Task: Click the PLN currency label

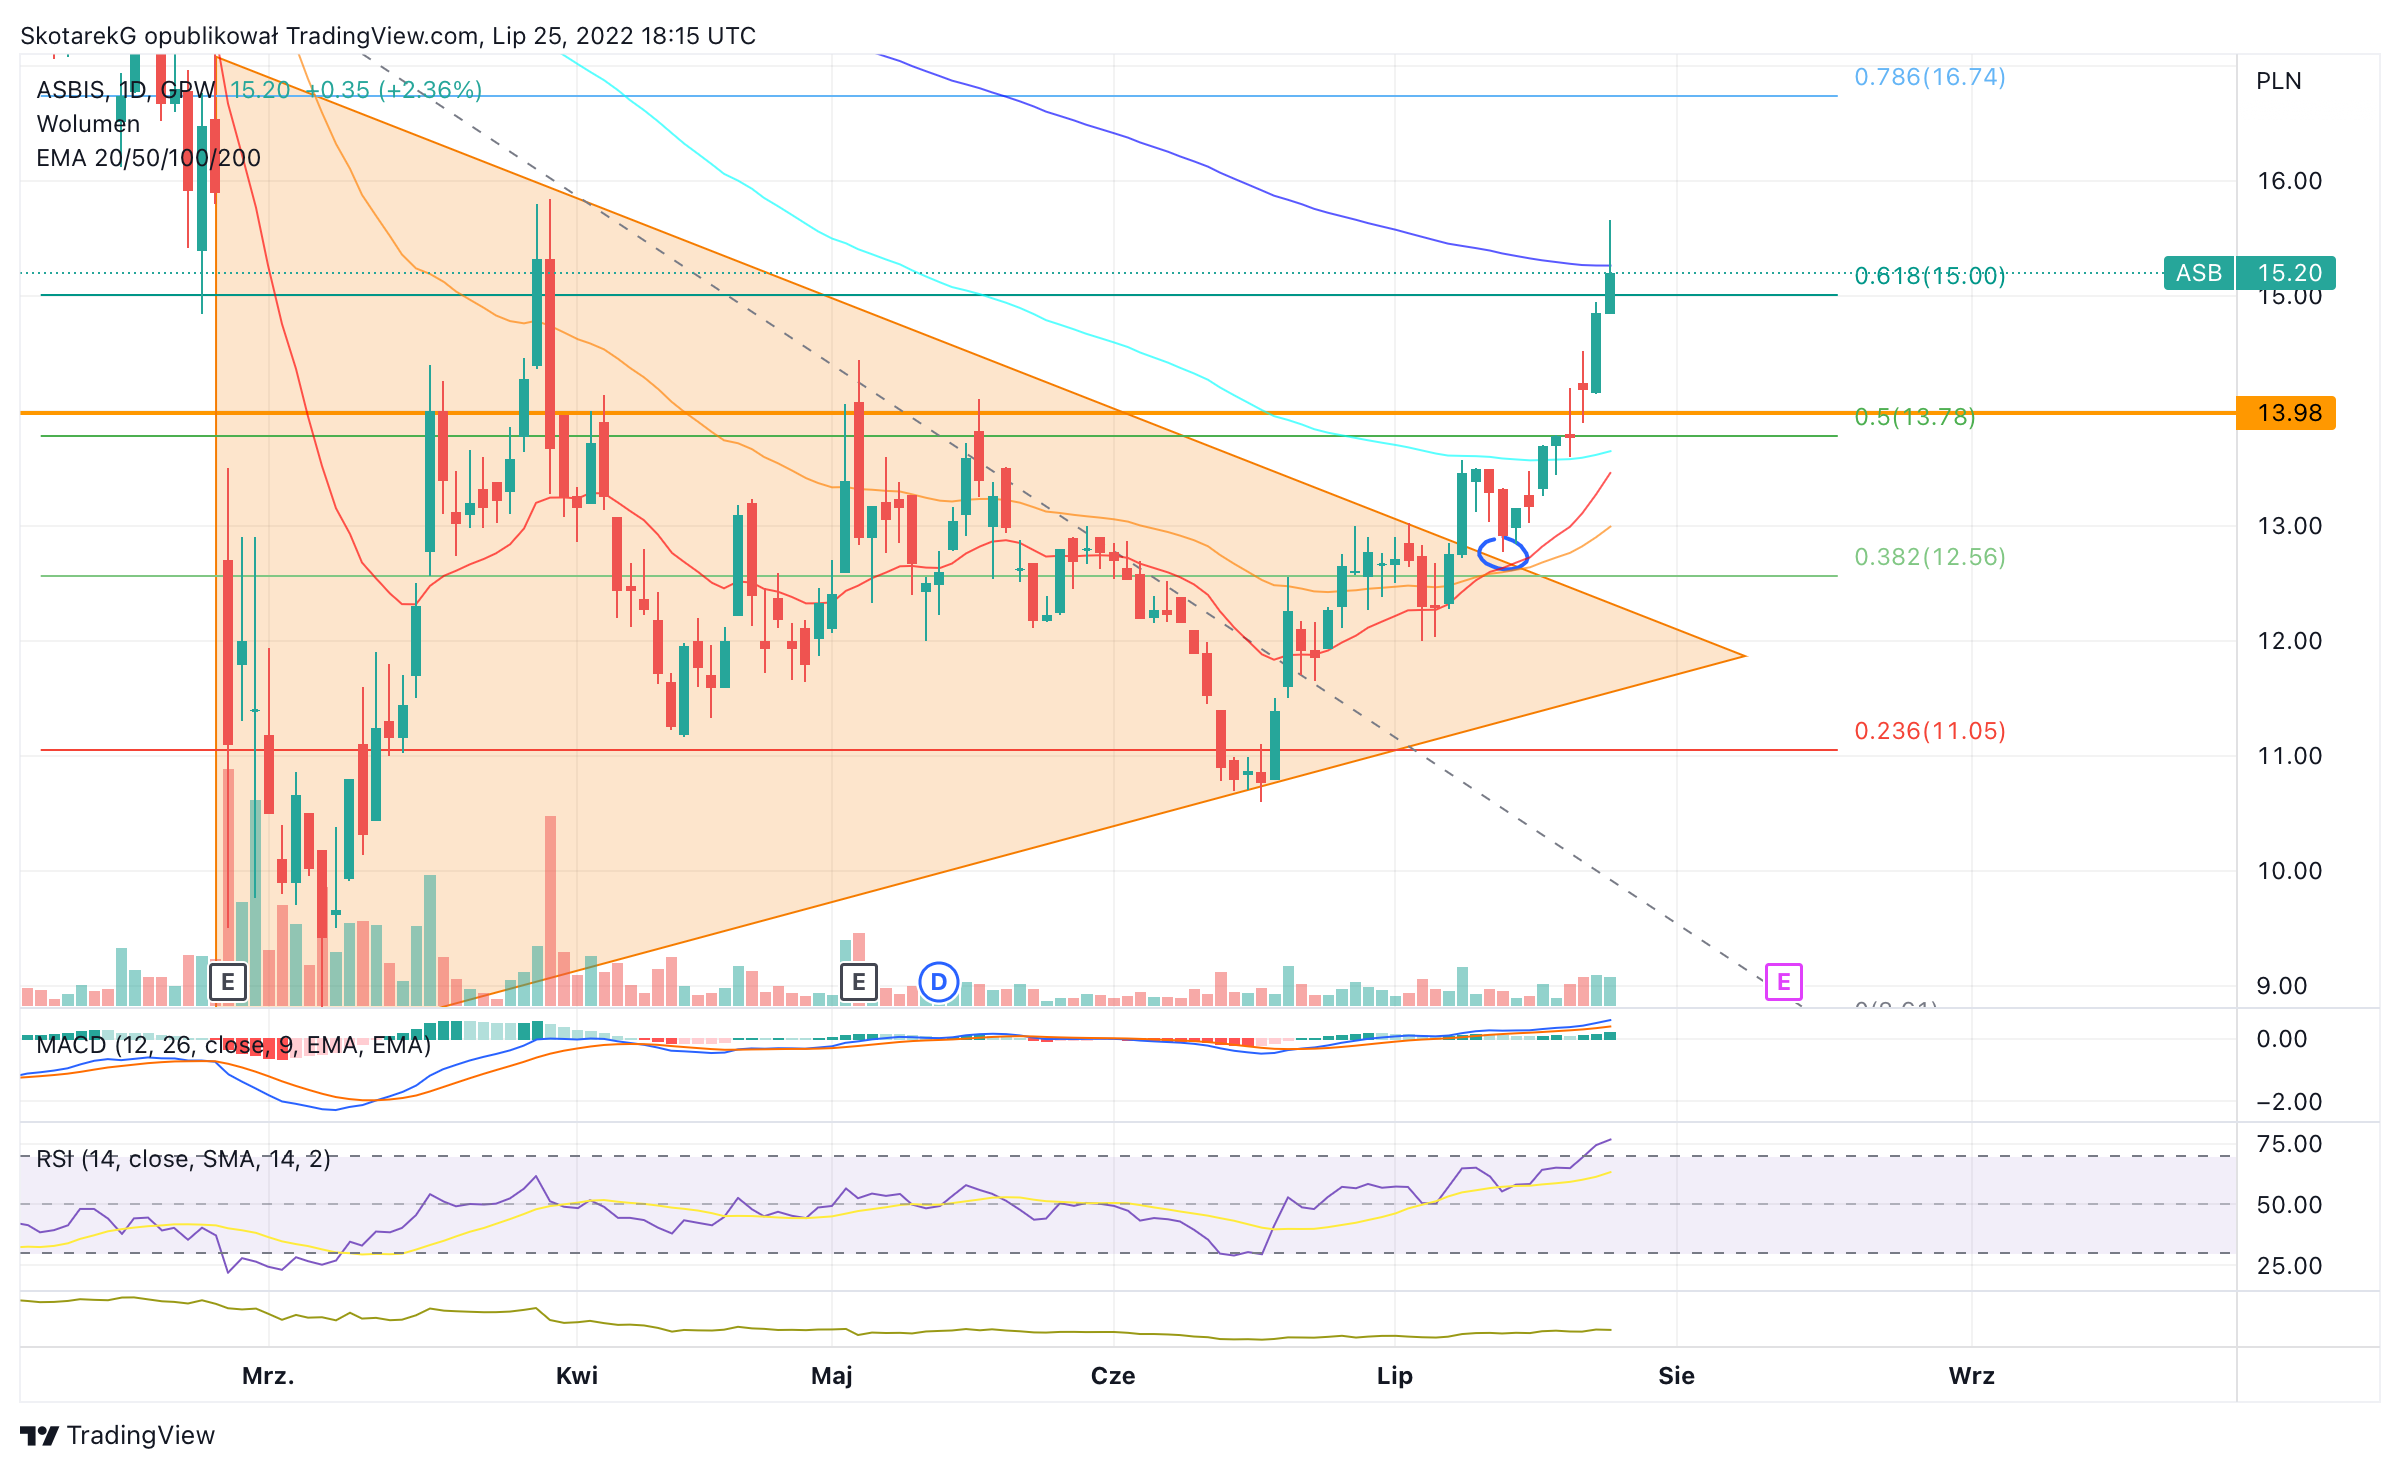Action: click(2279, 81)
